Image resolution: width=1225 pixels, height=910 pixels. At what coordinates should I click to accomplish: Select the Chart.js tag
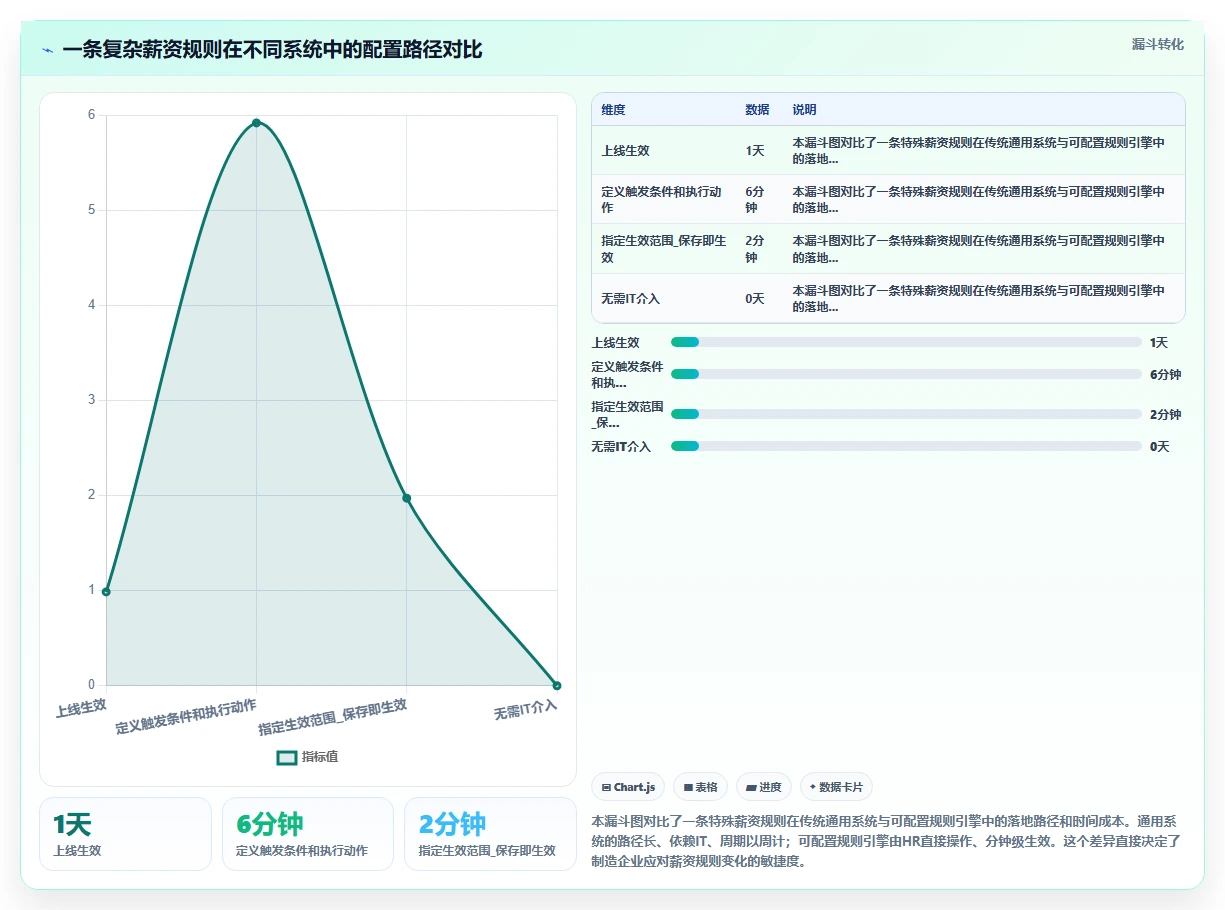(628, 787)
